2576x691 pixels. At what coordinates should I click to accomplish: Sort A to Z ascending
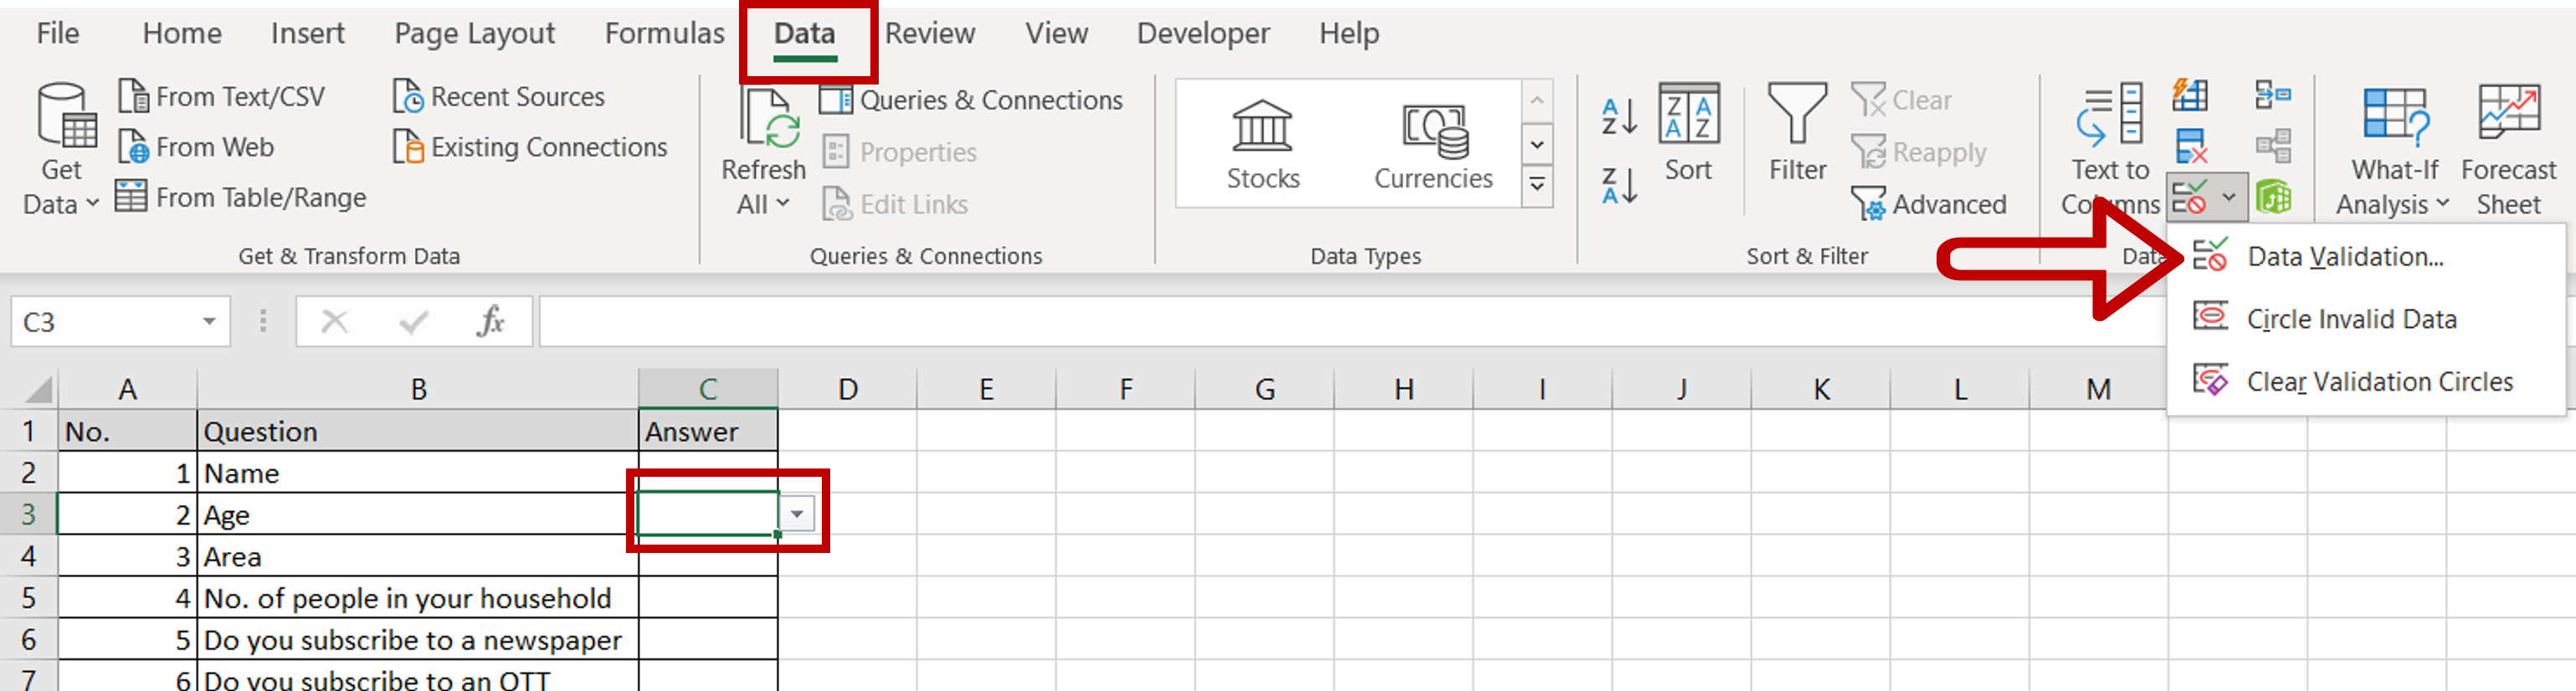click(1619, 117)
